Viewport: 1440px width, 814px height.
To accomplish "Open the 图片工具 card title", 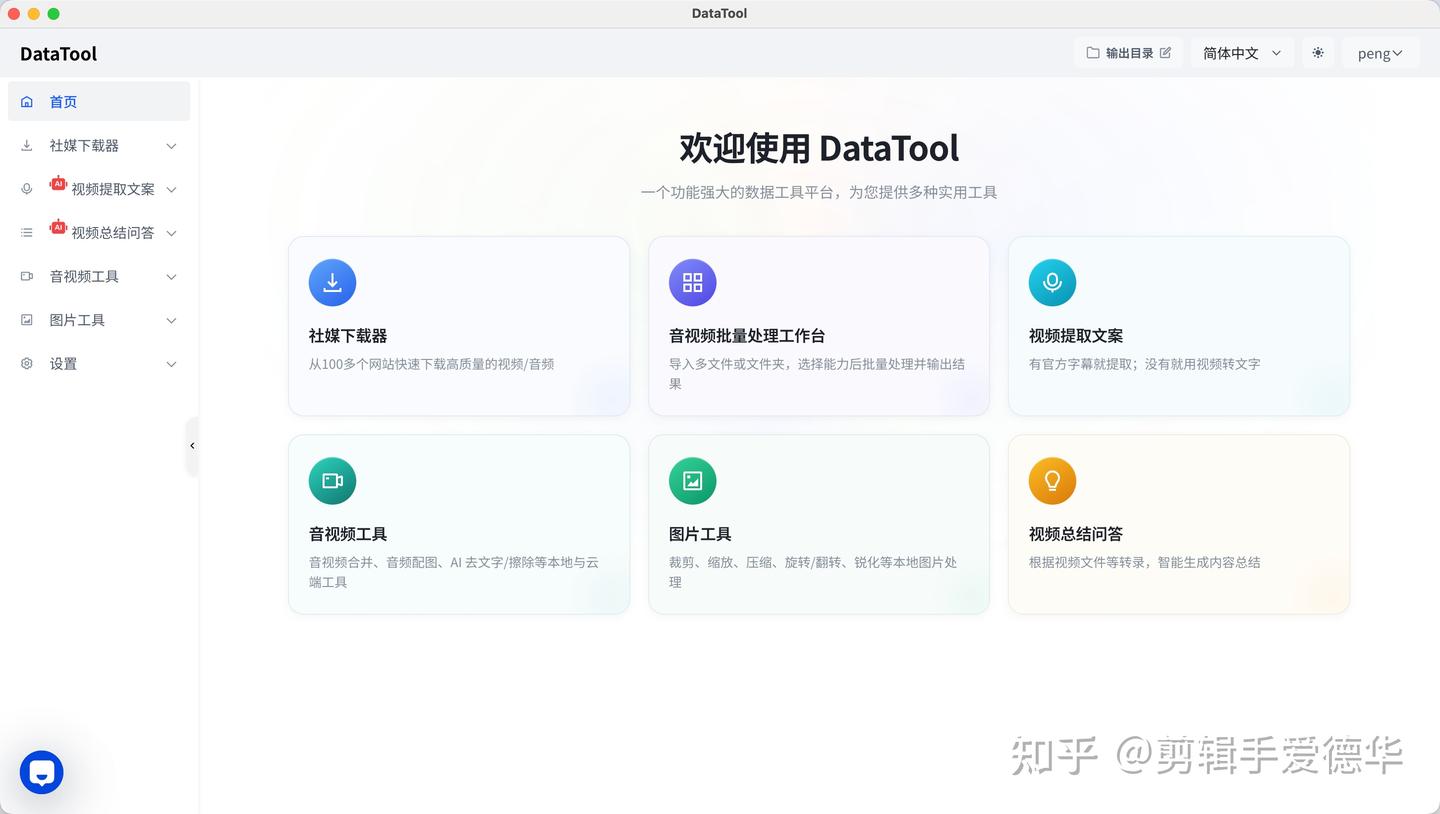I will 700,534.
